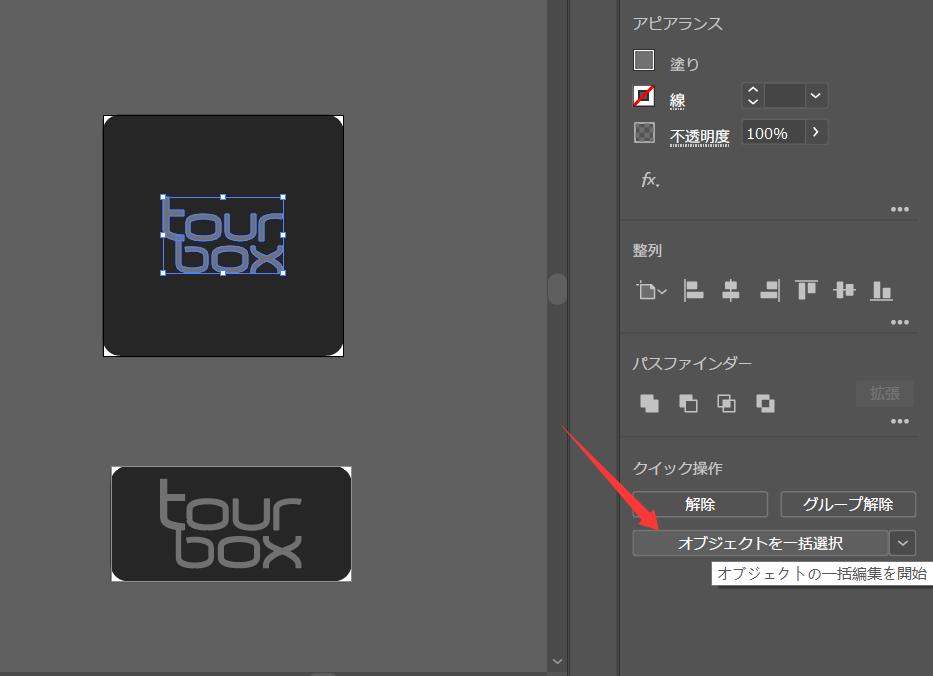Screen dimensions: 933x676
Task: Open the Align To selection dropdown icon
Action: (x=651, y=291)
